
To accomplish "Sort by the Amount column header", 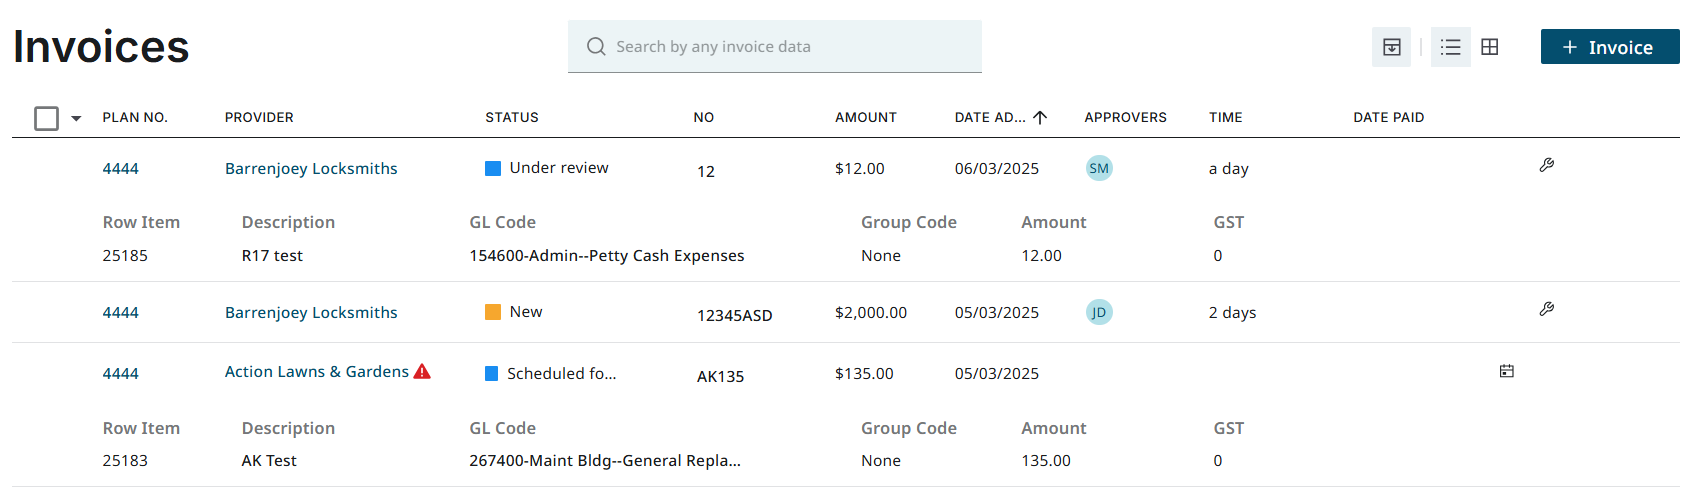I will click(x=865, y=117).
